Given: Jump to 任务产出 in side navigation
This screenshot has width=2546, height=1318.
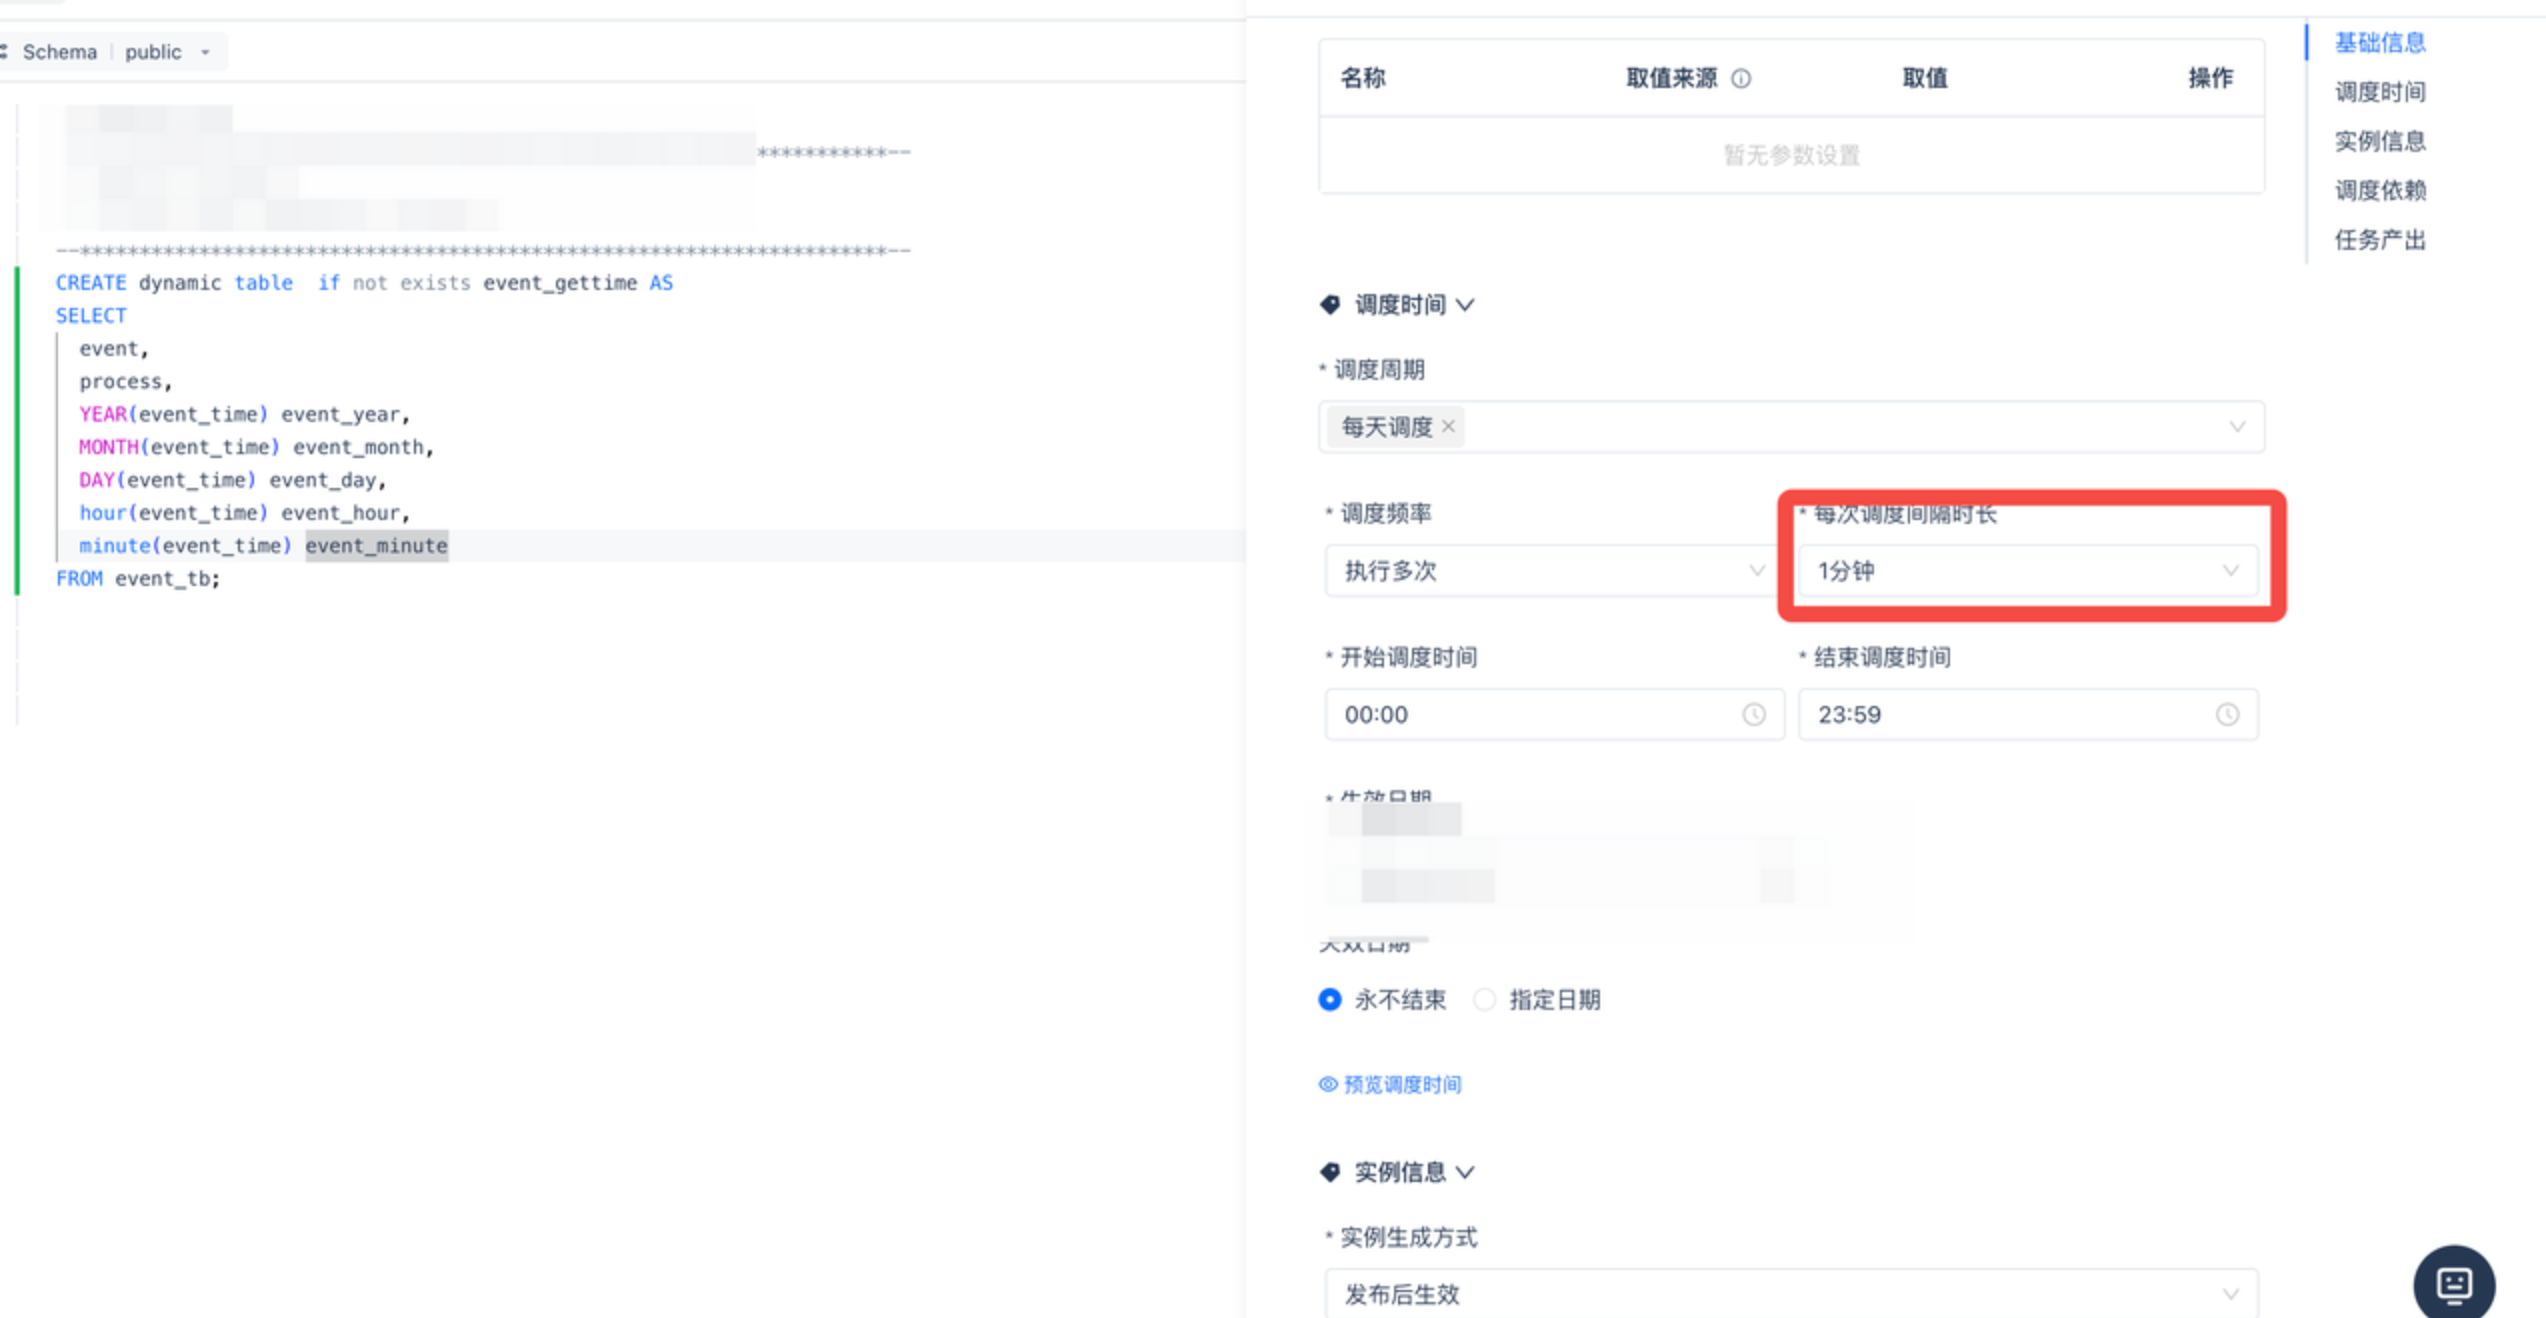Looking at the screenshot, I should pos(2380,240).
